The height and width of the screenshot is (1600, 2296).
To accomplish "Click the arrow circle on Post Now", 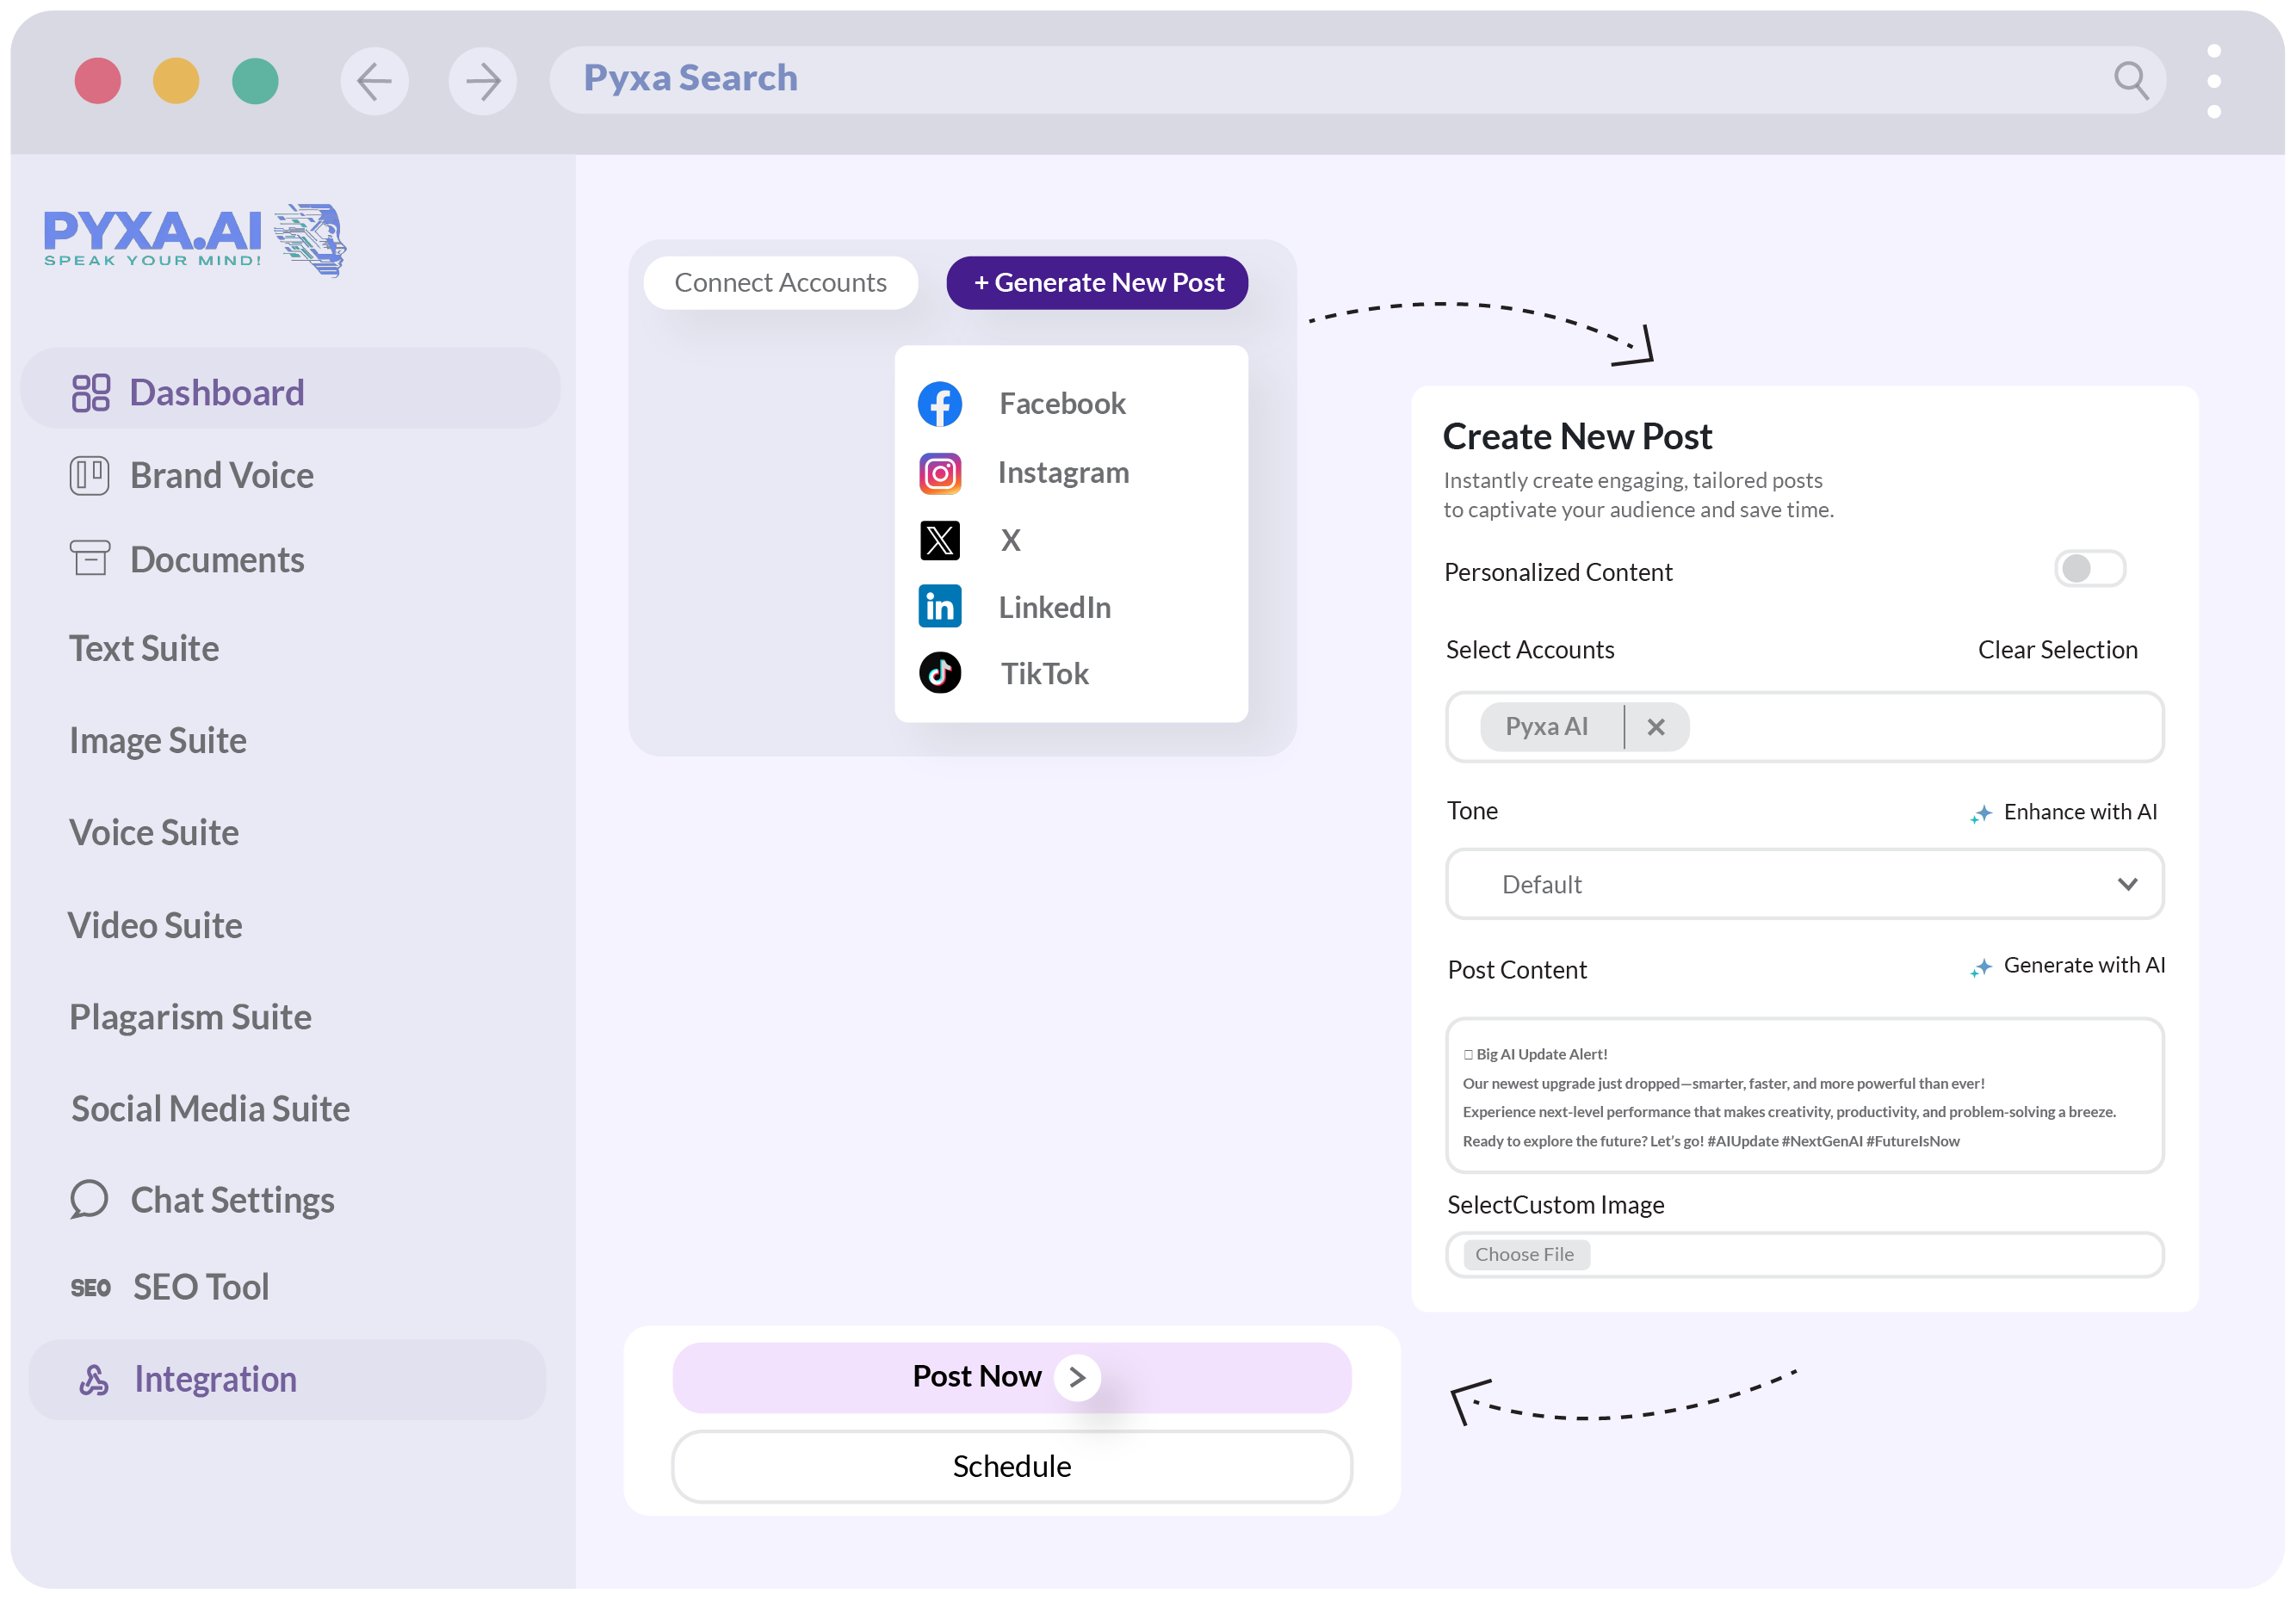I will 1077,1378.
